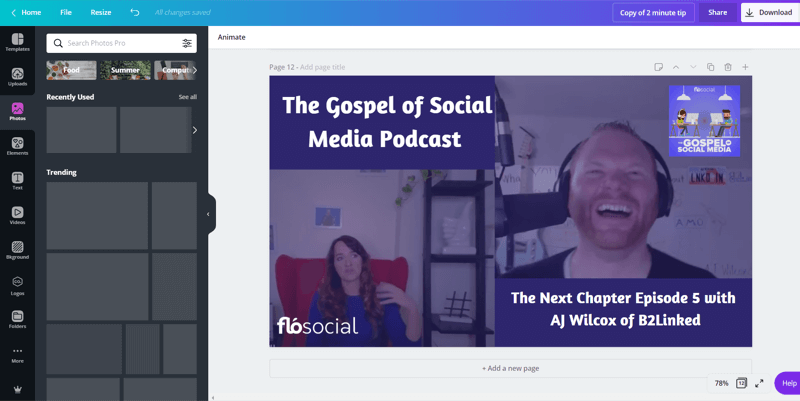800x401 pixels.
Task: Open the Logos panel
Action: (x=17, y=286)
